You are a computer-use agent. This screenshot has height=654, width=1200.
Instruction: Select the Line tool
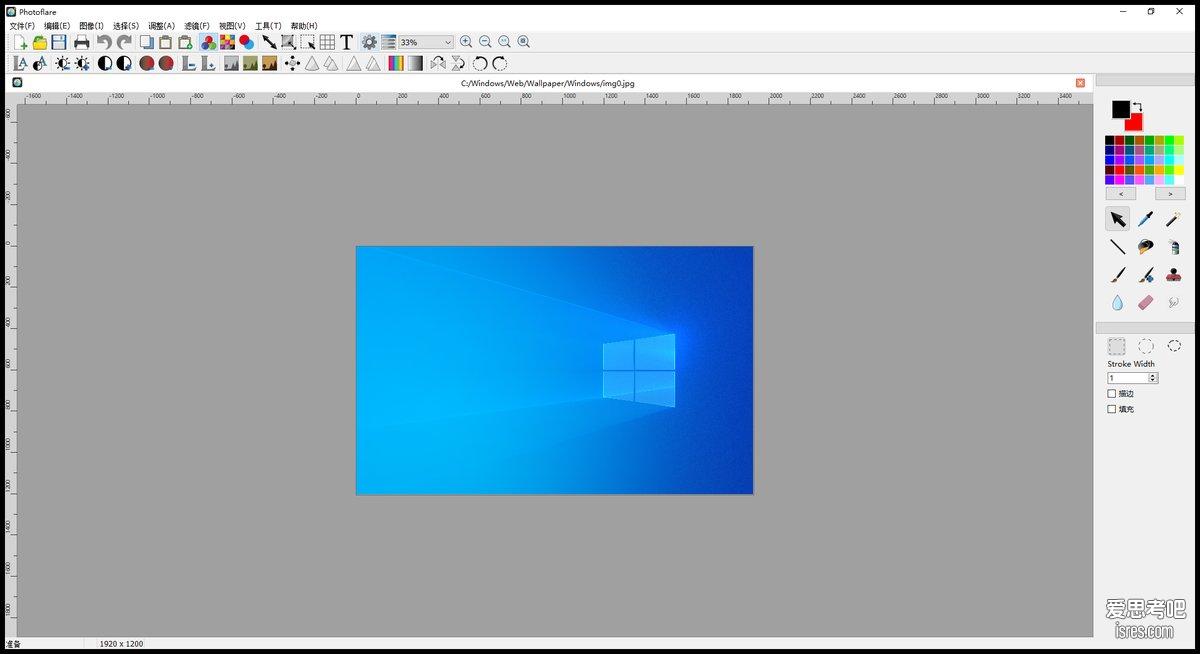[x=1117, y=247]
